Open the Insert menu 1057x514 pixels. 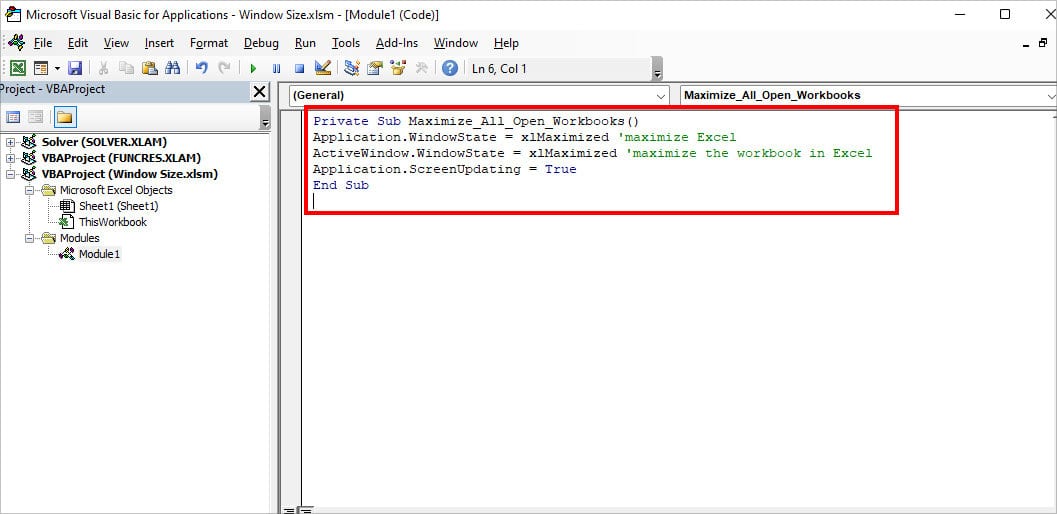pyautogui.click(x=159, y=43)
